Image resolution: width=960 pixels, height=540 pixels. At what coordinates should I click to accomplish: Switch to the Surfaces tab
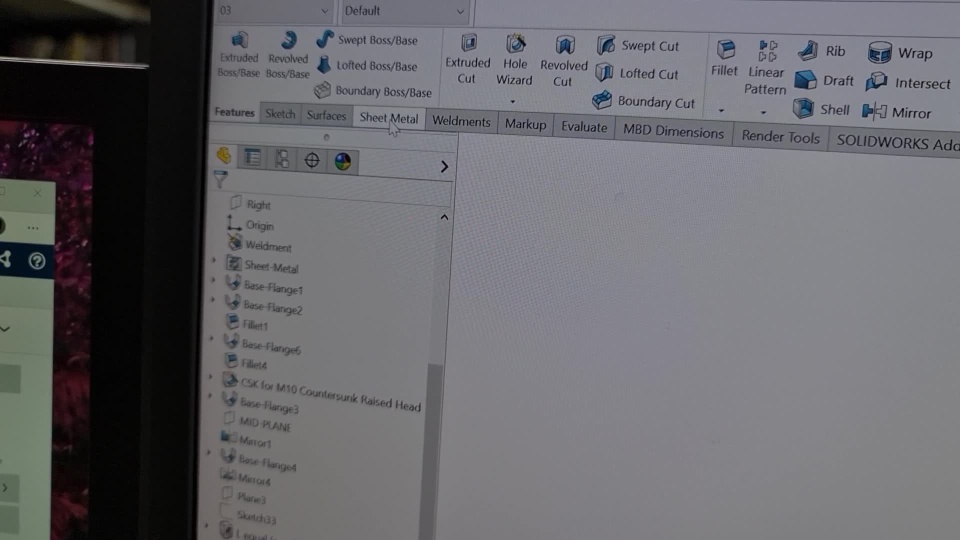pyautogui.click(x=326, y=115)
